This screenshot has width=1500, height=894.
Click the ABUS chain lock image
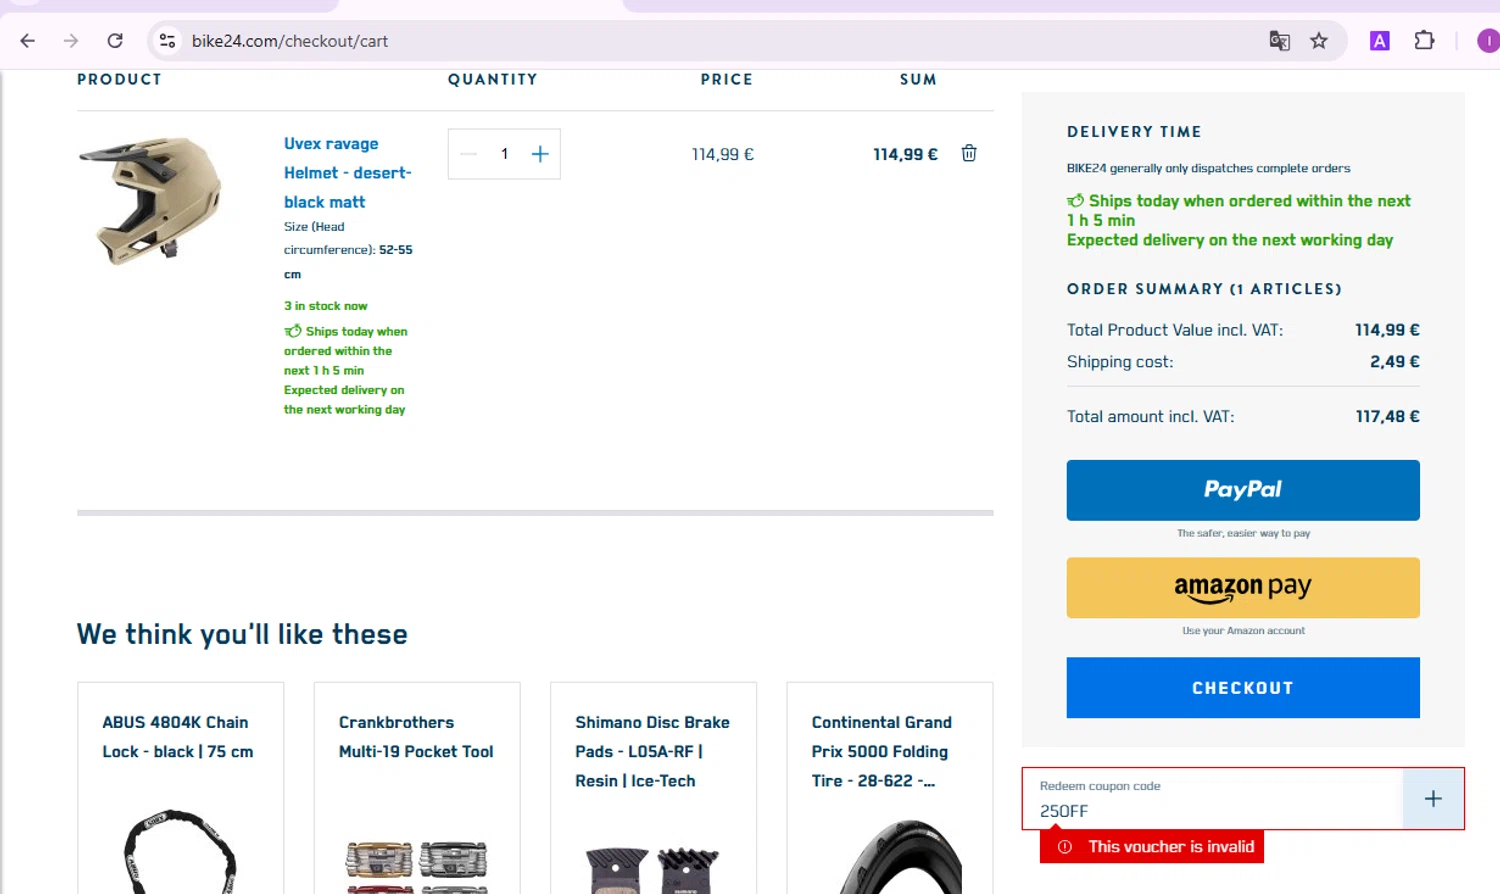tap(180, 852)
